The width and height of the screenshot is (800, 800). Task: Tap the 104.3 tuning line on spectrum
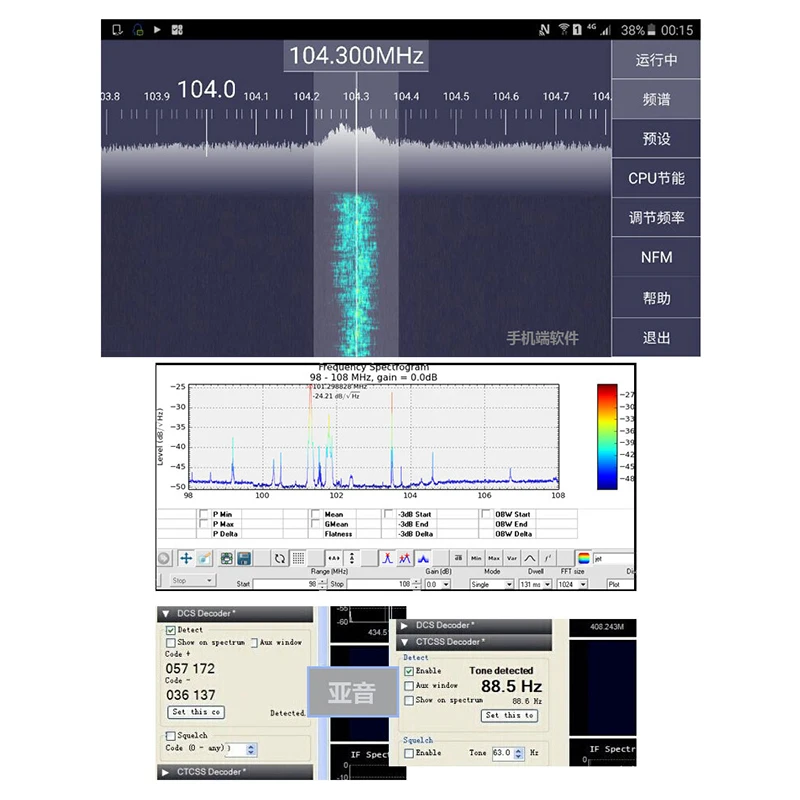coord(356,214)
